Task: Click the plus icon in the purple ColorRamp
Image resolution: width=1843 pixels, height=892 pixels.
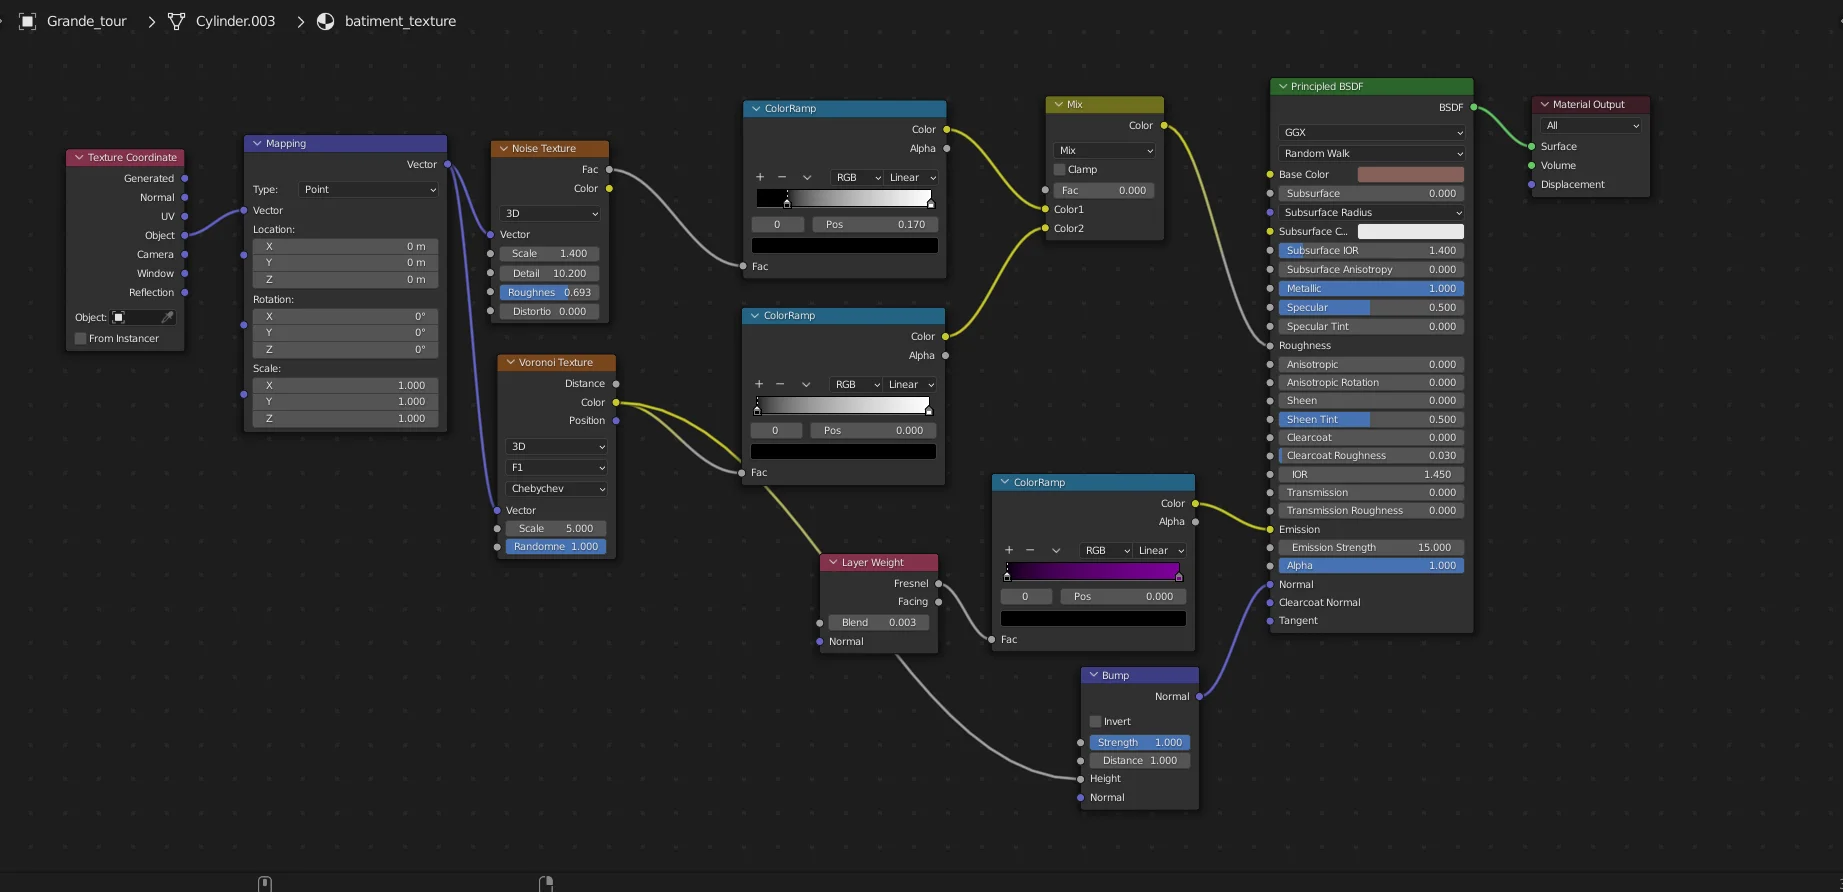Action: (1009, 550)
